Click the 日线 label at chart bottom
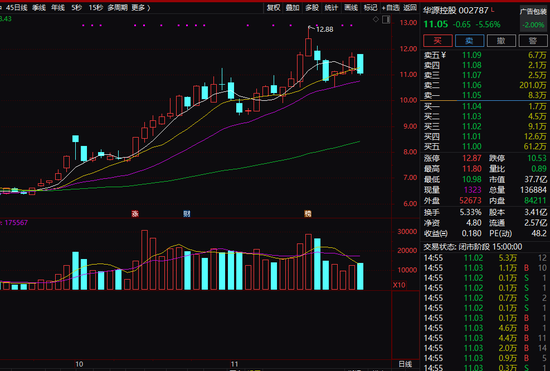 point(405,364)
